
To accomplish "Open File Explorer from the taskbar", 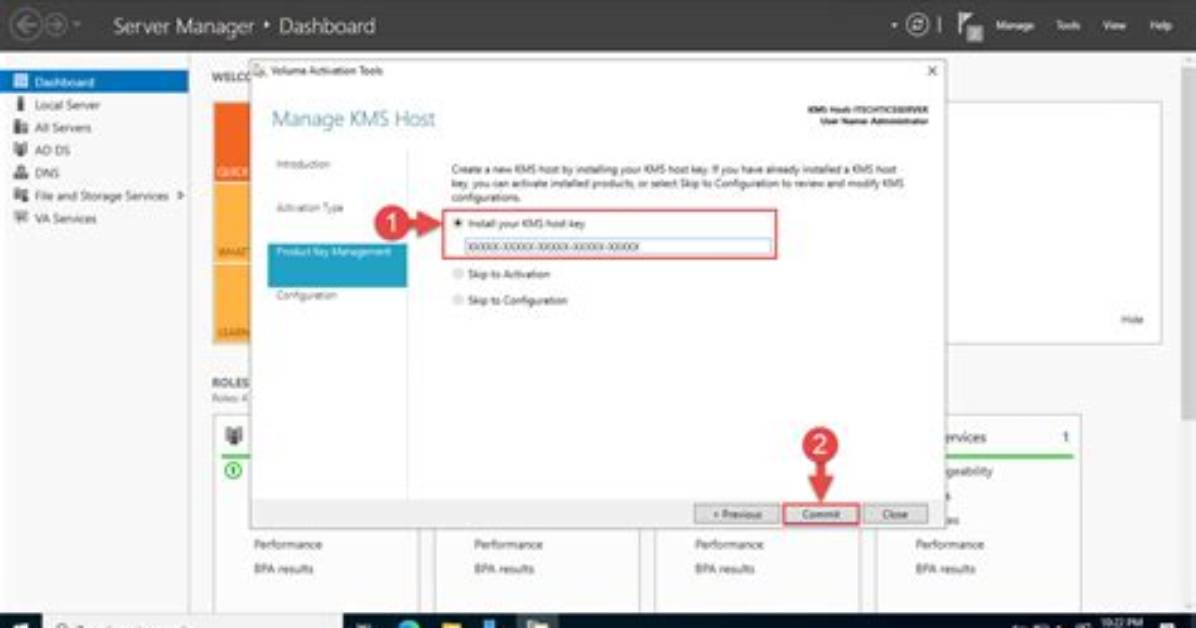I will tap(452, 624).
